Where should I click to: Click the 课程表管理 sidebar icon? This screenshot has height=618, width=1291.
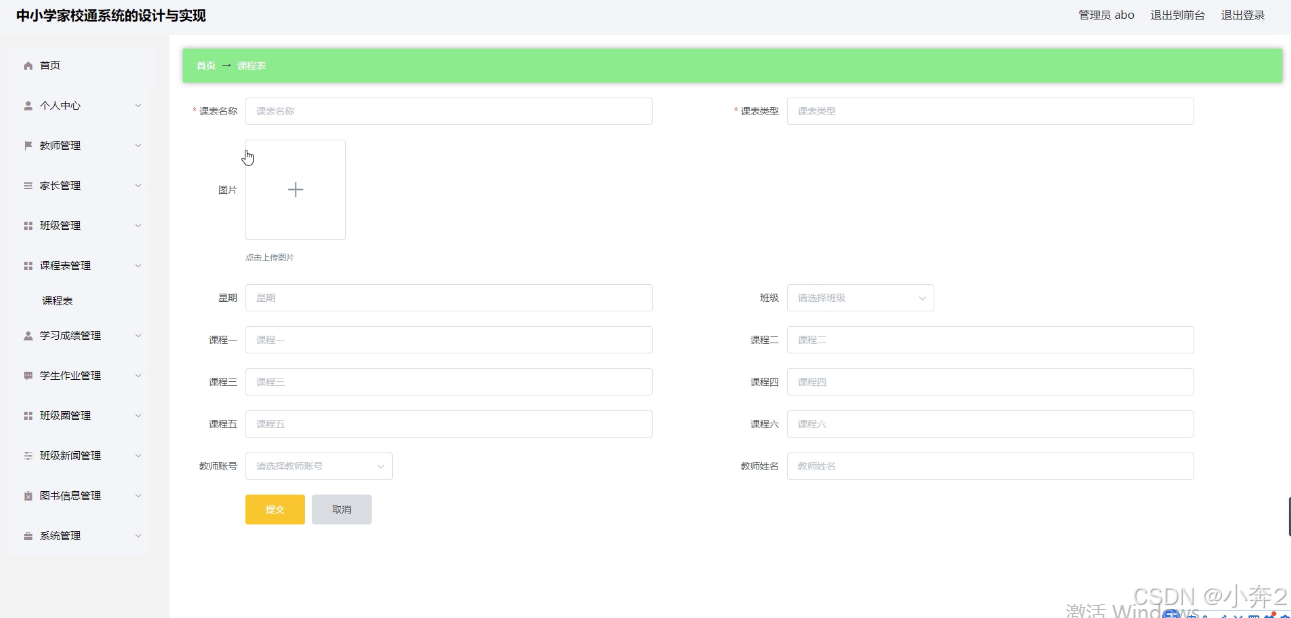point(27,265)
